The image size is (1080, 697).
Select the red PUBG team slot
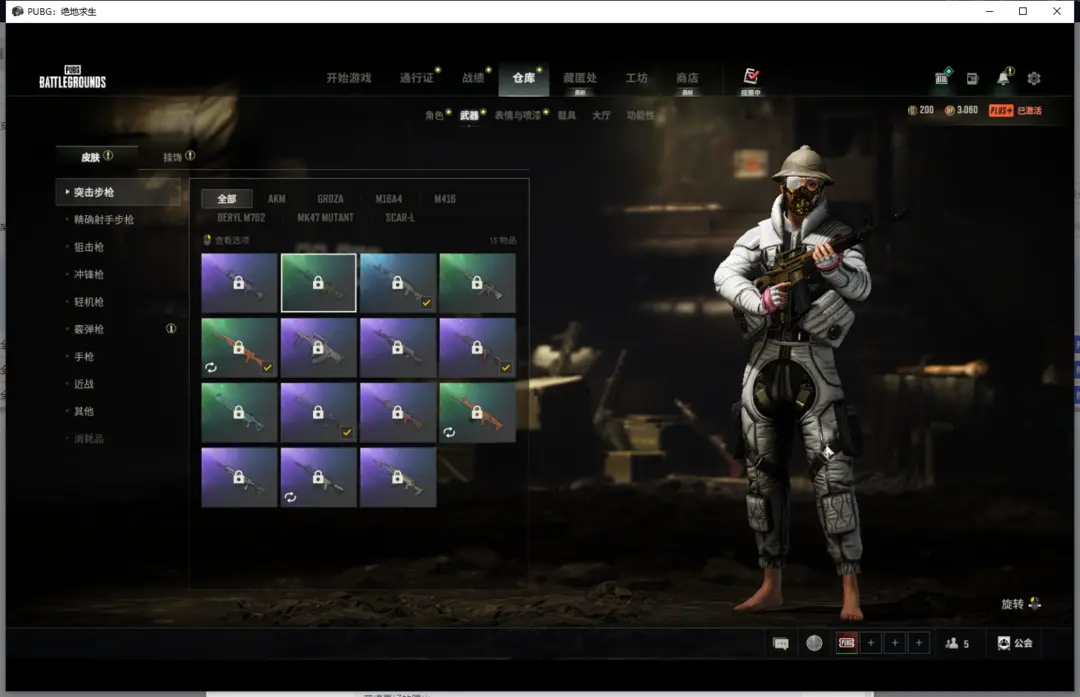point(847,643)
